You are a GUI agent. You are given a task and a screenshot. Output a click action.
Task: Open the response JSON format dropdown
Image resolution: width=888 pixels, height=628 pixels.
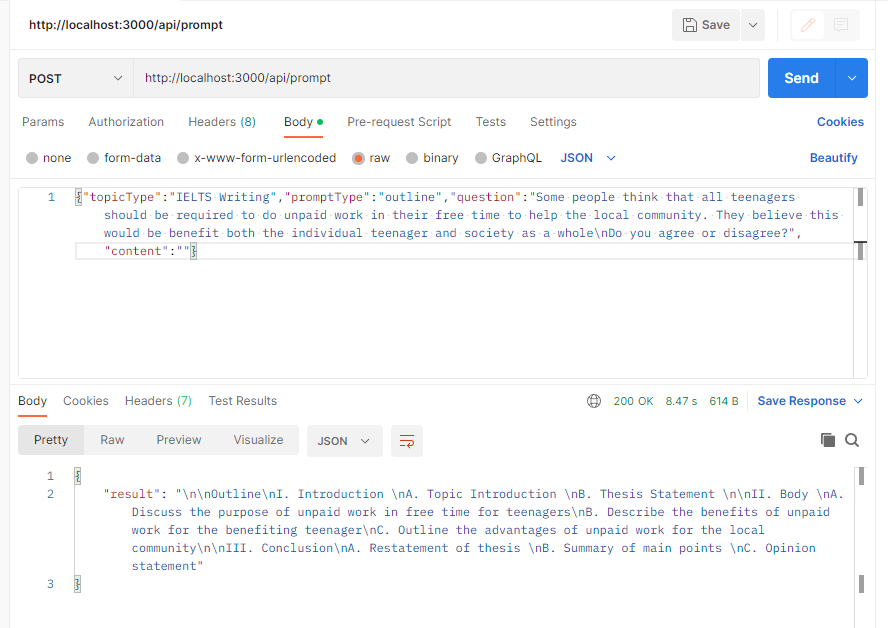(x=344, y=441)
